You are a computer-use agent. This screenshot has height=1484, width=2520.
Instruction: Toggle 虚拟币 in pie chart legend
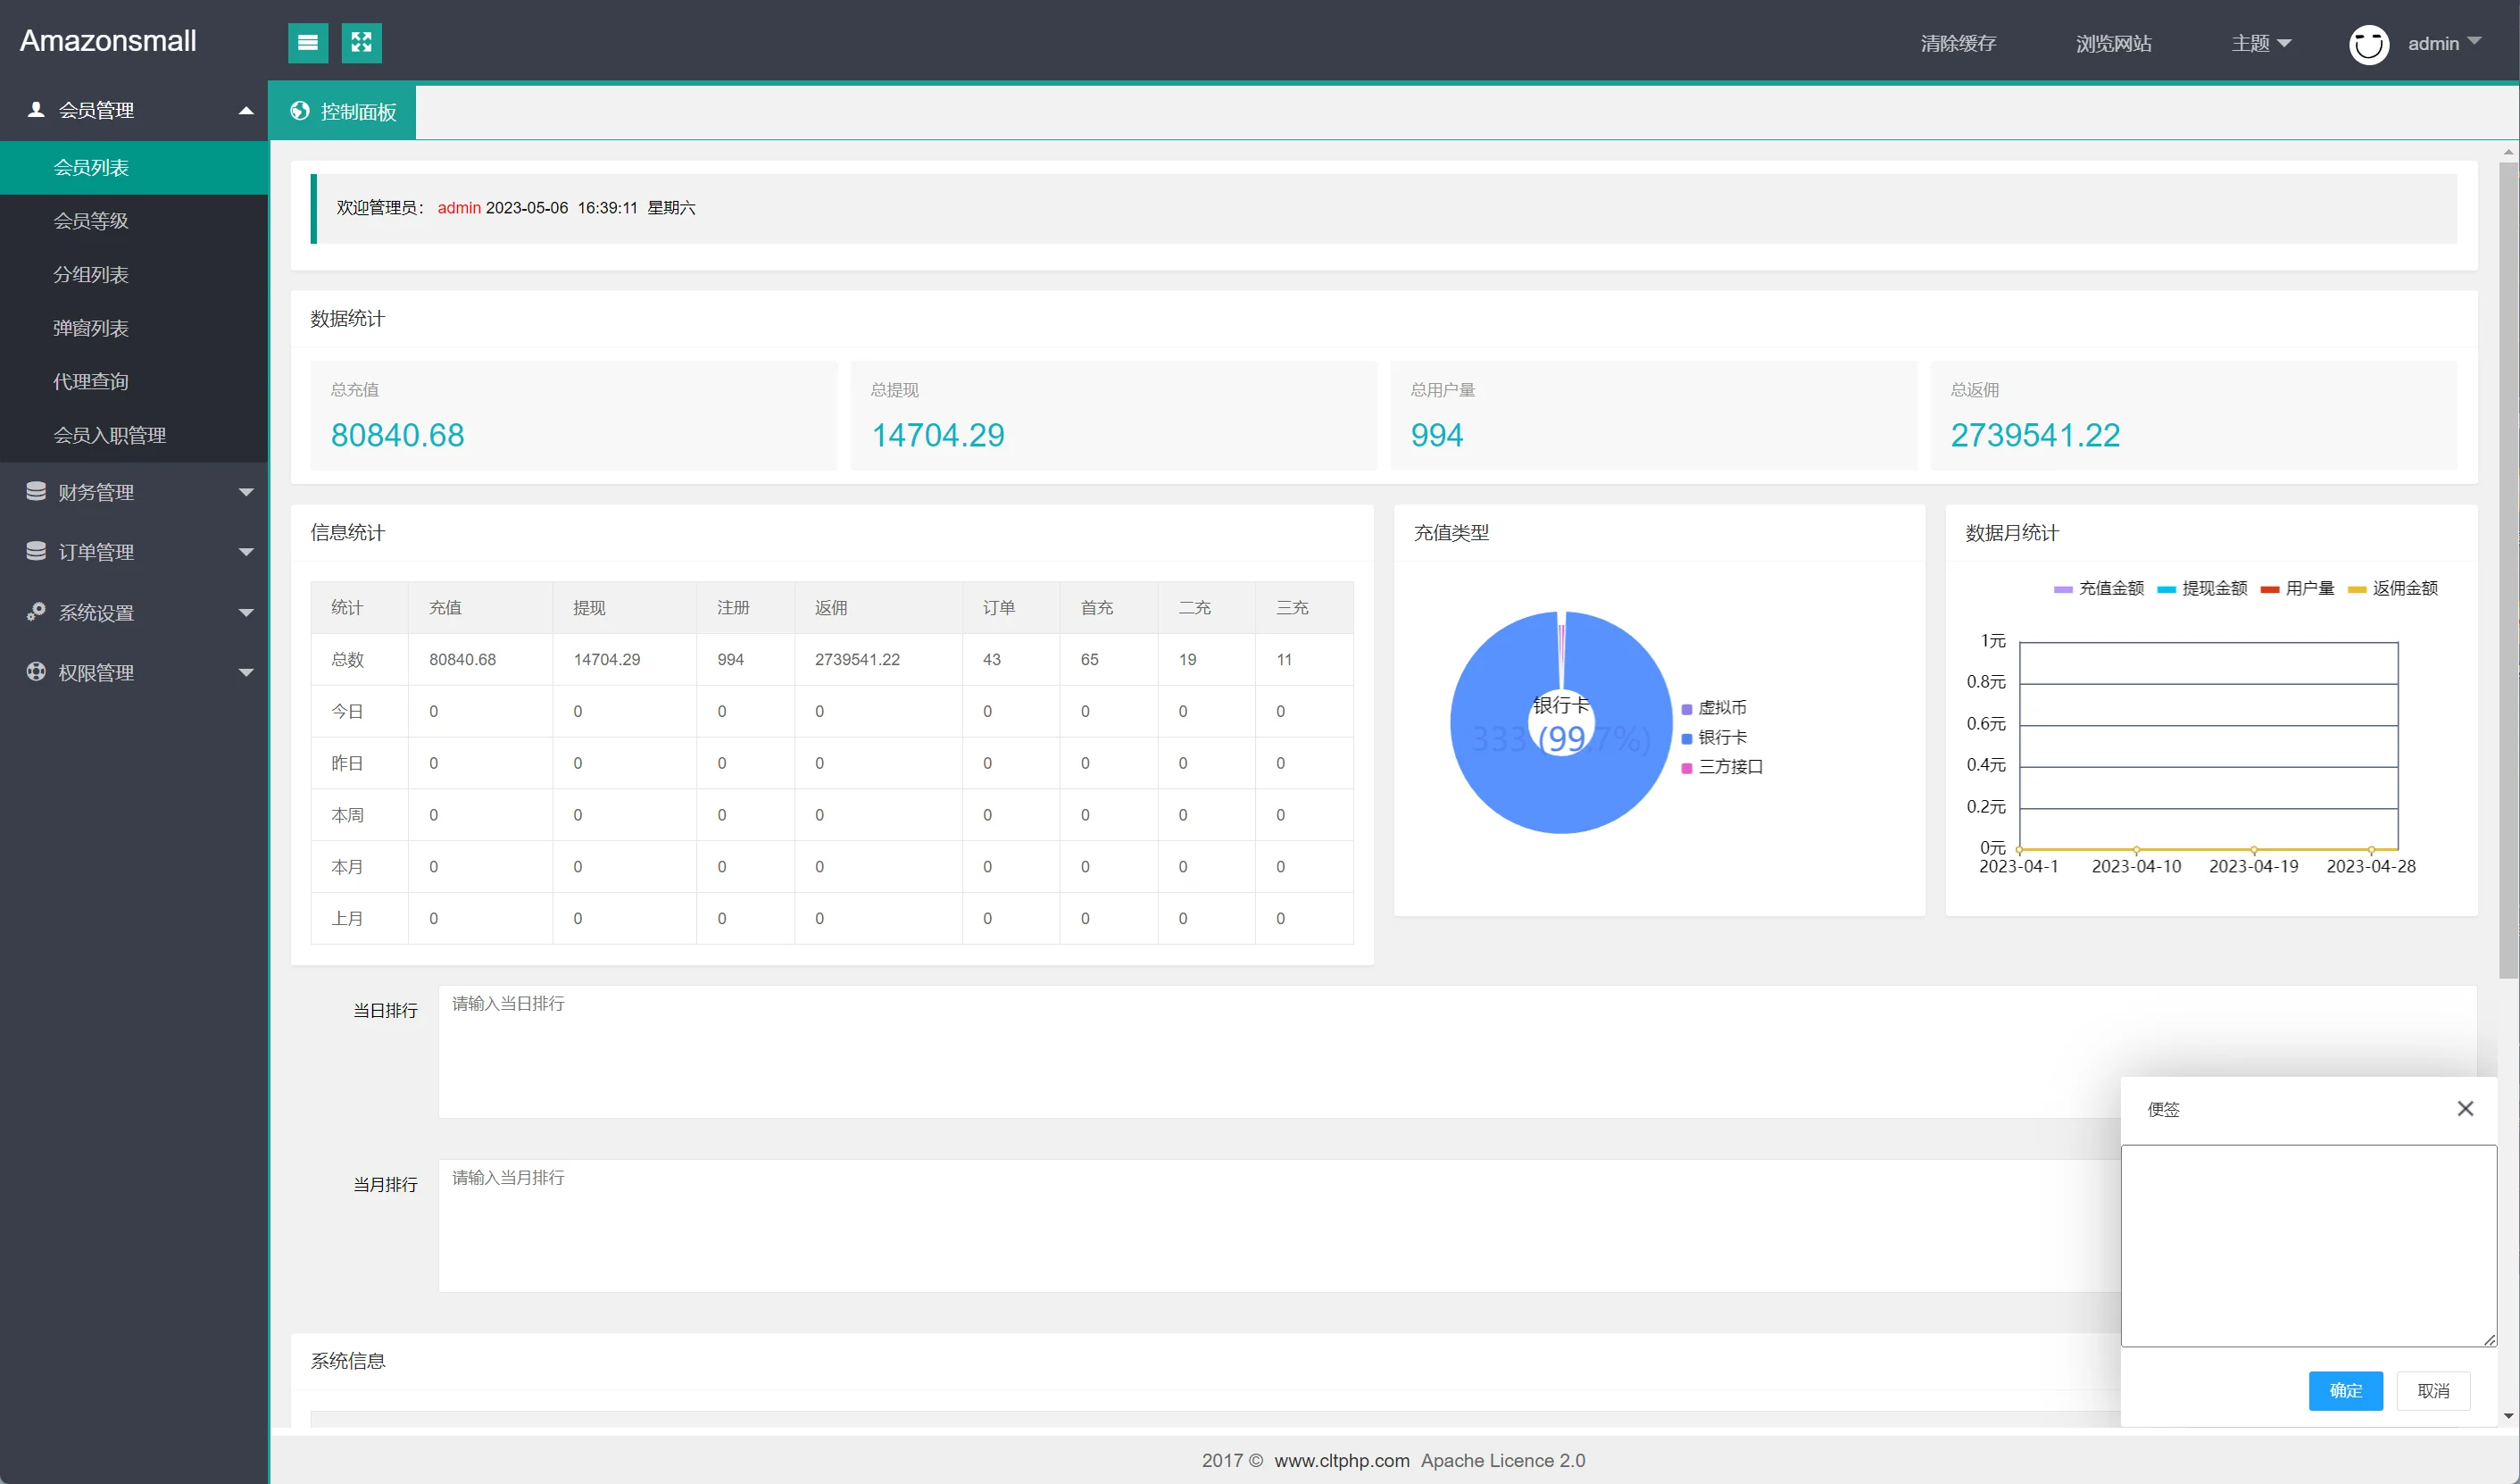(1721, 708)
